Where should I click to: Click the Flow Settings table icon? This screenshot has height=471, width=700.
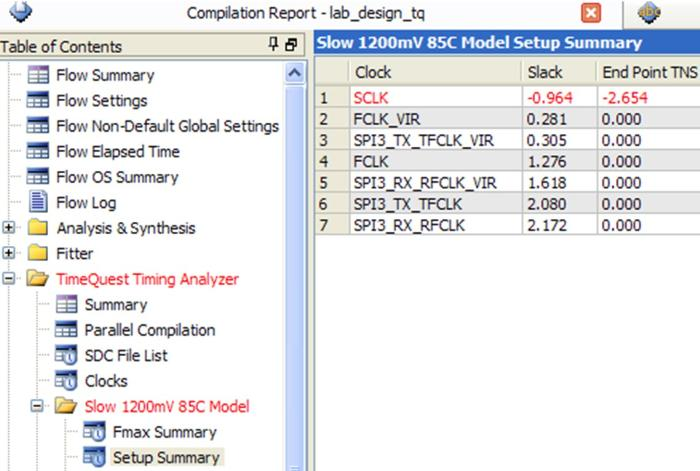[38, 100]
